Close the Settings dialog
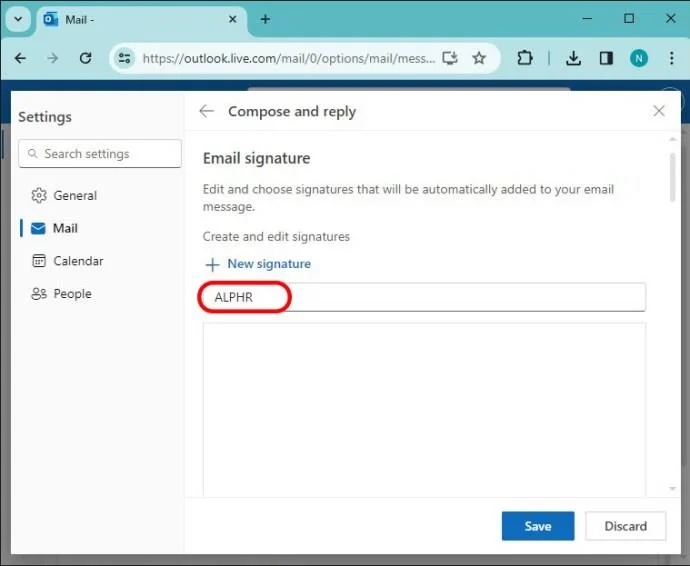 point(659,111)
